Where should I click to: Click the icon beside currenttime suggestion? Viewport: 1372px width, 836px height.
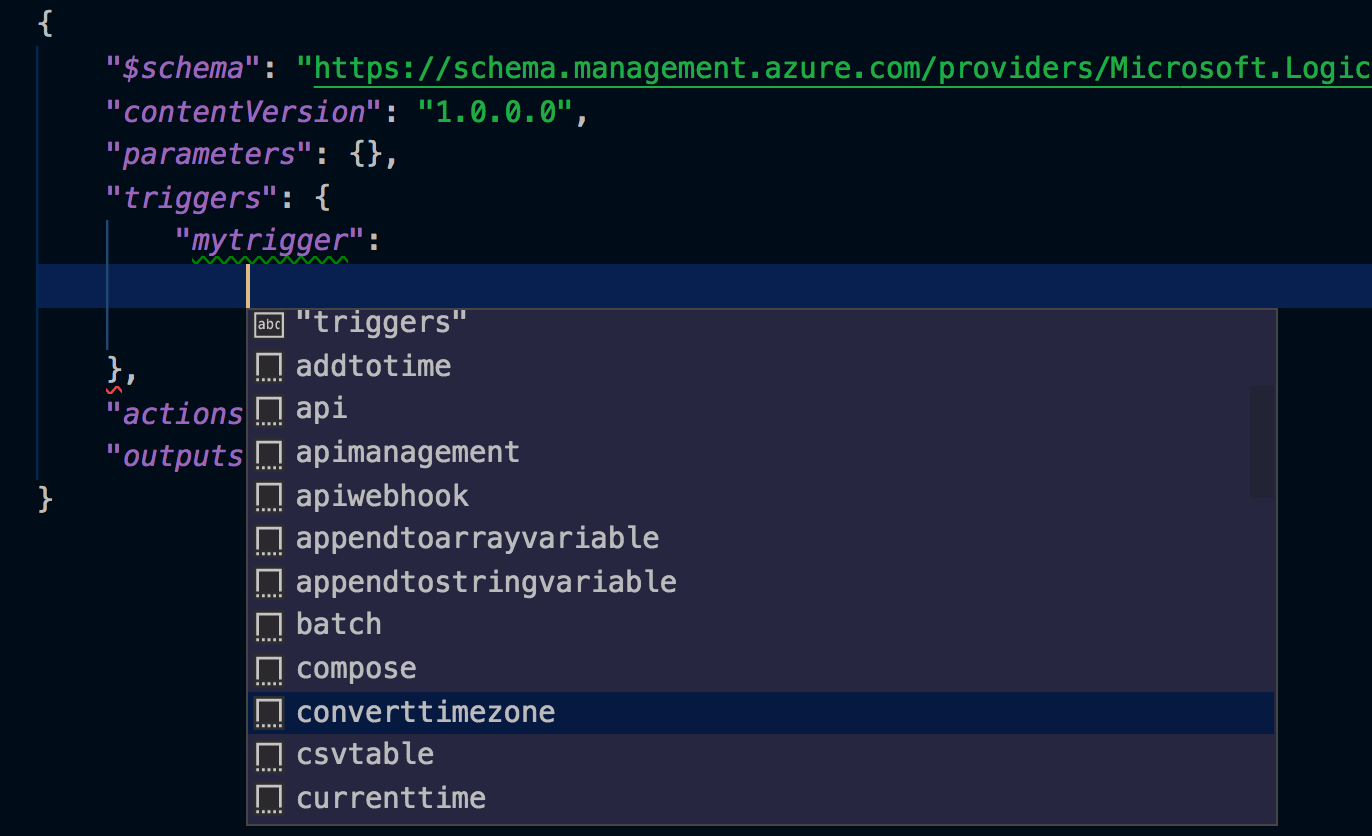(x=268, y=799)
